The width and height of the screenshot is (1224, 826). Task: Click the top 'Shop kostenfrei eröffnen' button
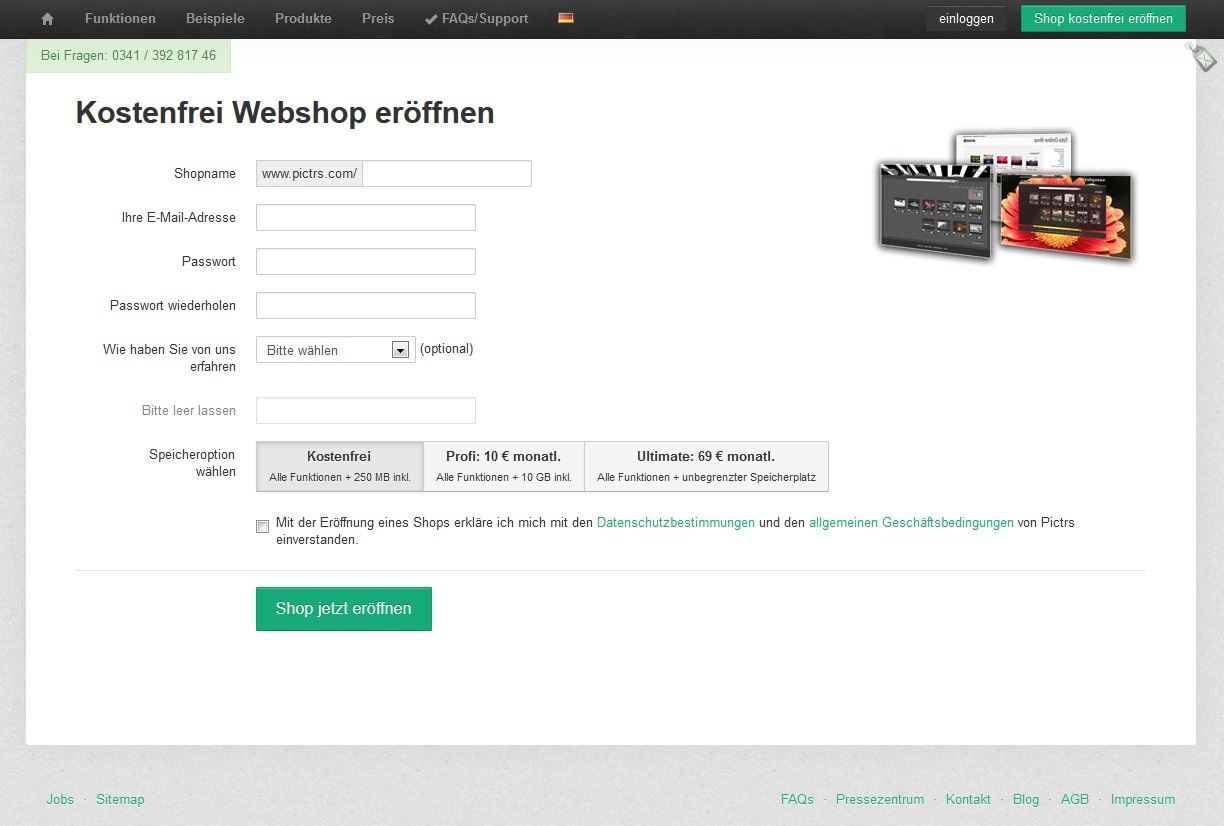click(1103, 19)
